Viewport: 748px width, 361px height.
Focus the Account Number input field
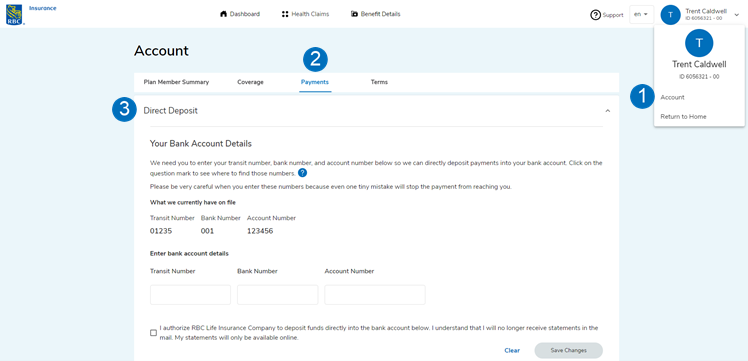[375, 295]
